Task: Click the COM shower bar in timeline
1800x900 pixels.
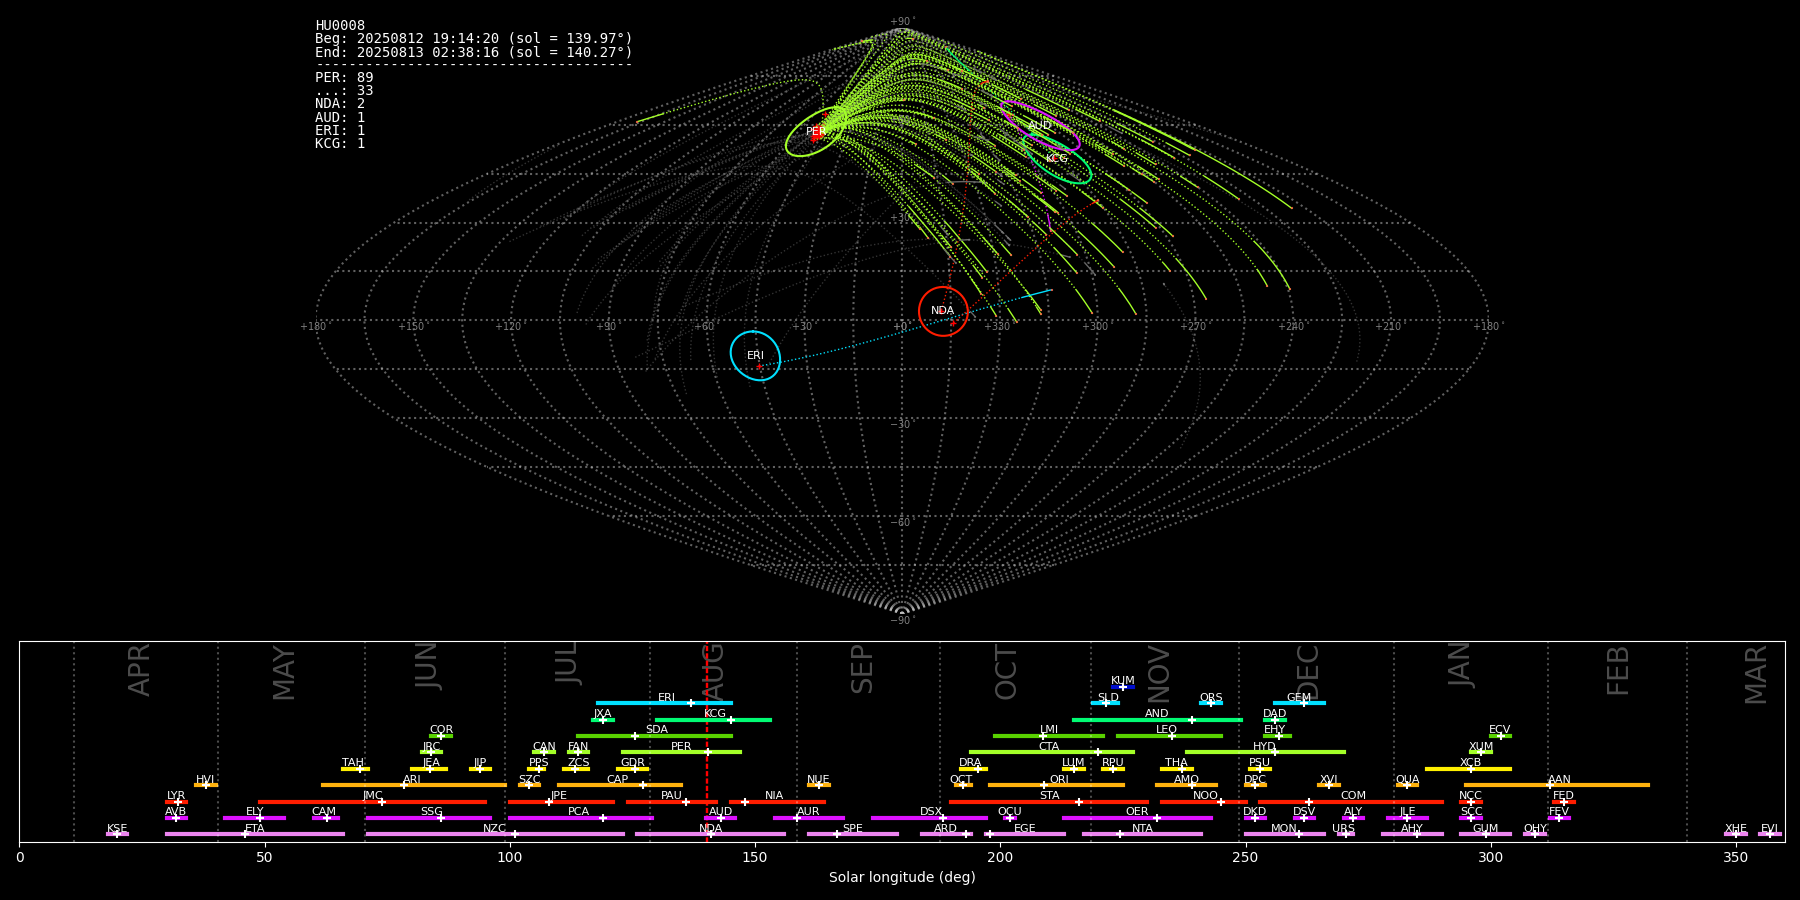Action: click(1351, 802)
